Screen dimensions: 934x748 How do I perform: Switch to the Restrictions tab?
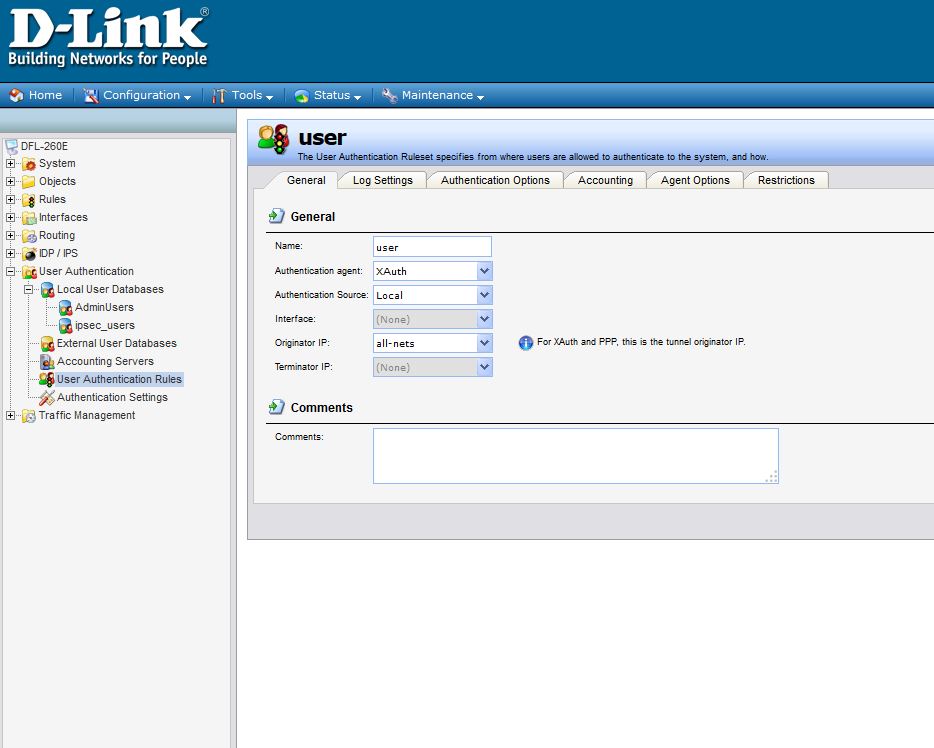pos(785,180)
